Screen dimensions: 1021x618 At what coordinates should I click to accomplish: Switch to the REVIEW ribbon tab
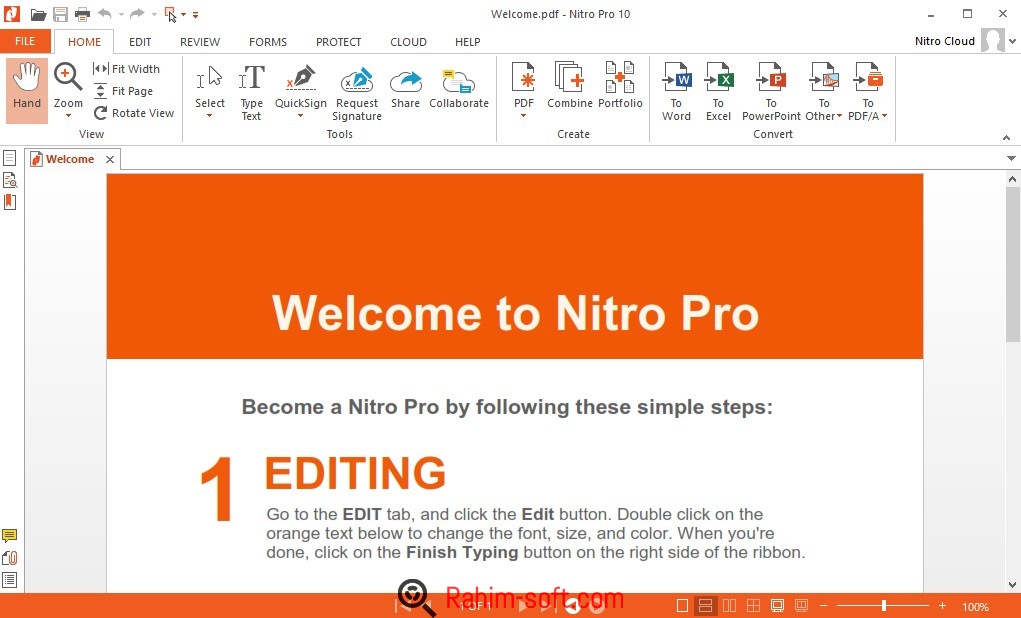coord(200,42)
